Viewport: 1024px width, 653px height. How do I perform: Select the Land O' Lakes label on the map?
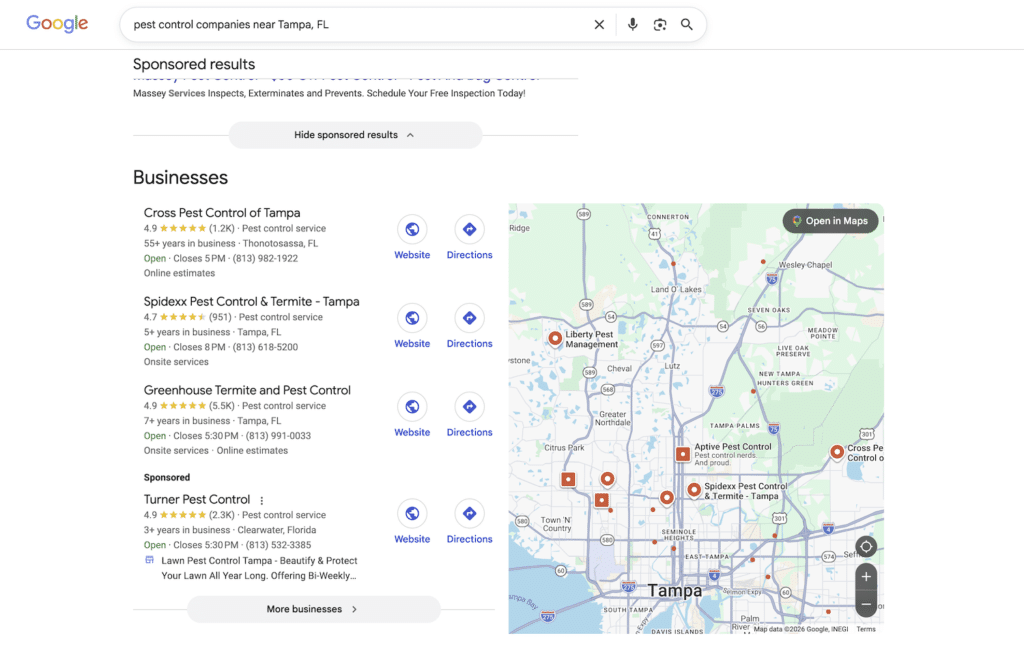(x=676, y=289)
